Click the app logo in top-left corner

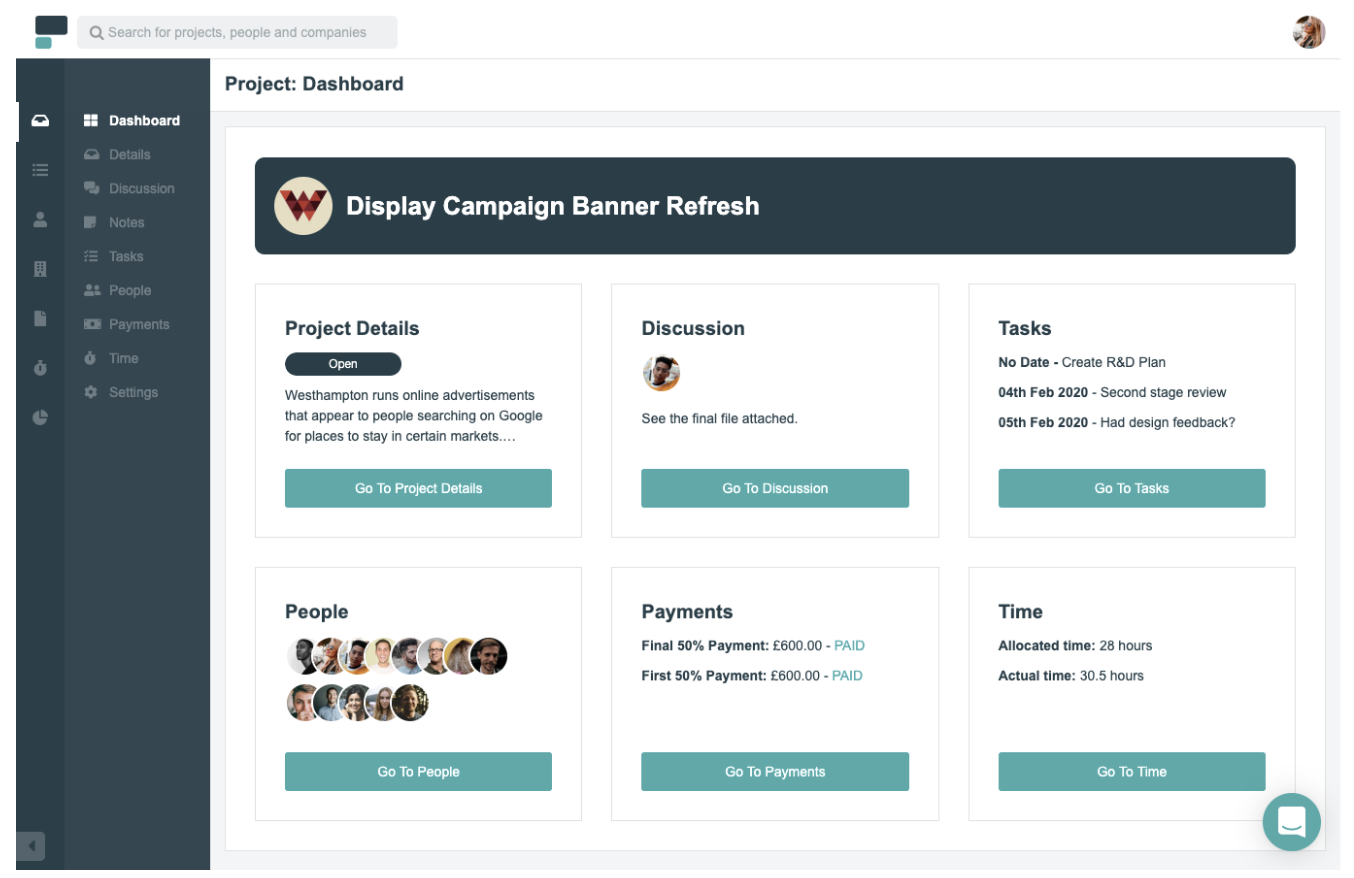point(50,32)
